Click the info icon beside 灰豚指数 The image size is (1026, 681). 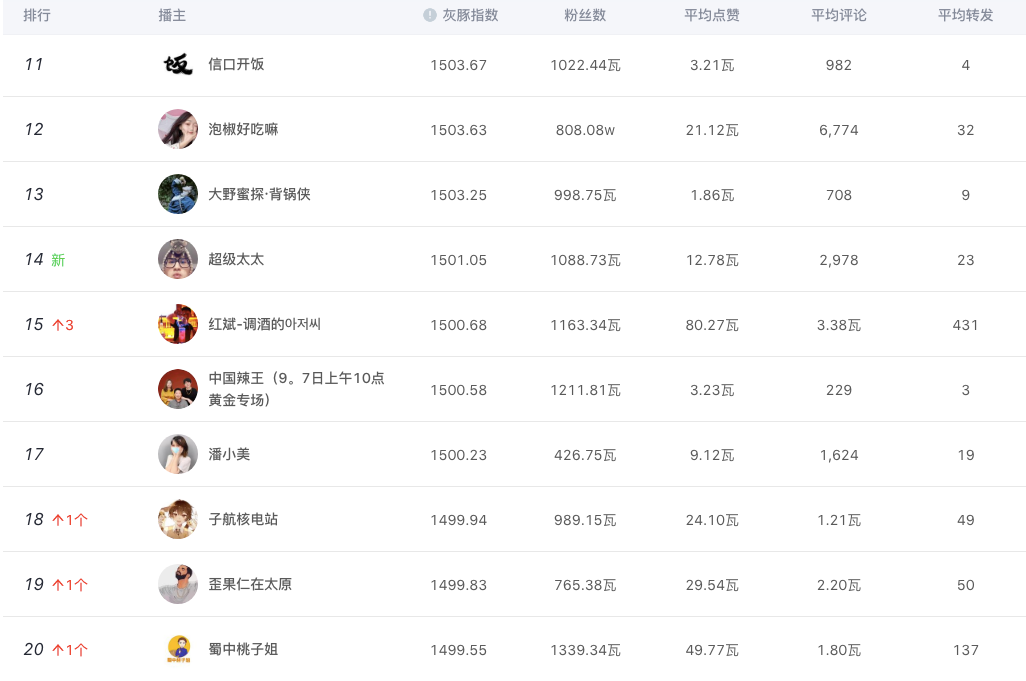430,16
